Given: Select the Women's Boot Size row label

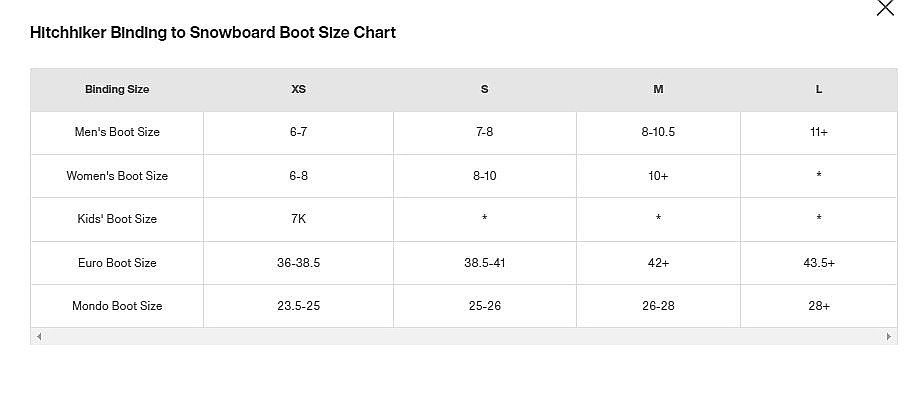Looking at the screenshot, I should coord(117,176).
